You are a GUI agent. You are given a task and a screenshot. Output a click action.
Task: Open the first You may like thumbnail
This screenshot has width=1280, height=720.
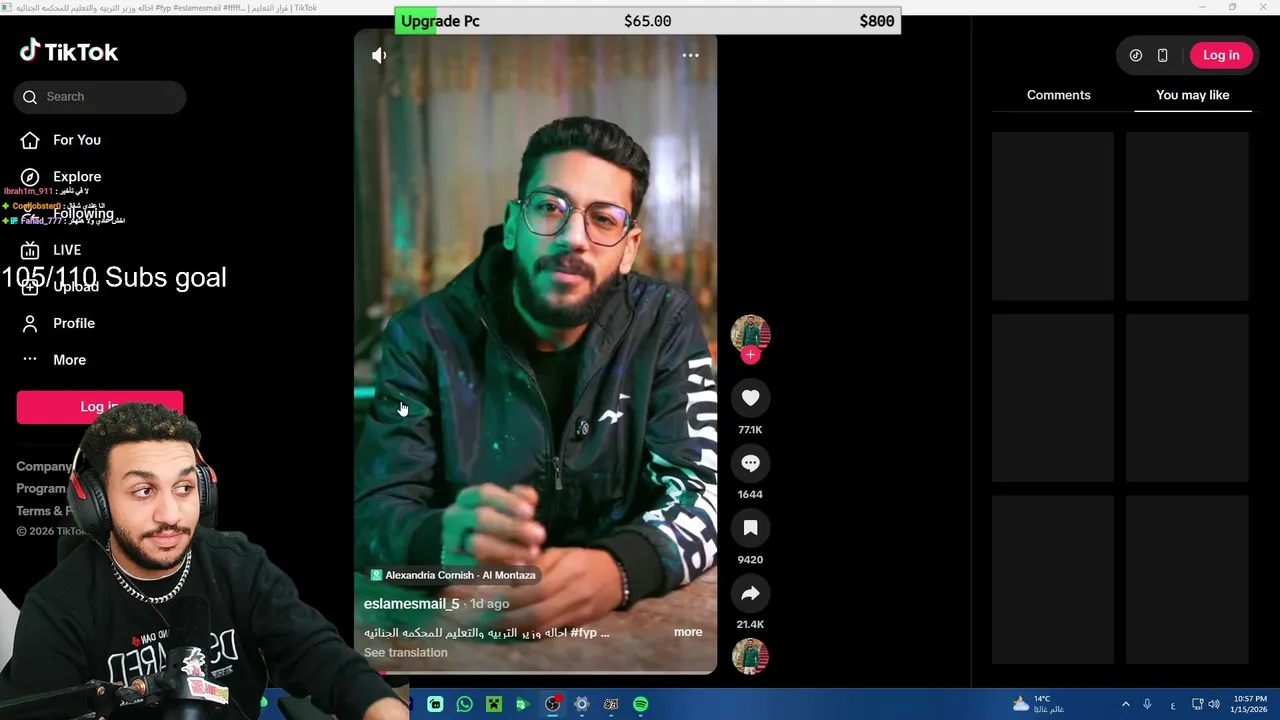[x=1052, y=216]
